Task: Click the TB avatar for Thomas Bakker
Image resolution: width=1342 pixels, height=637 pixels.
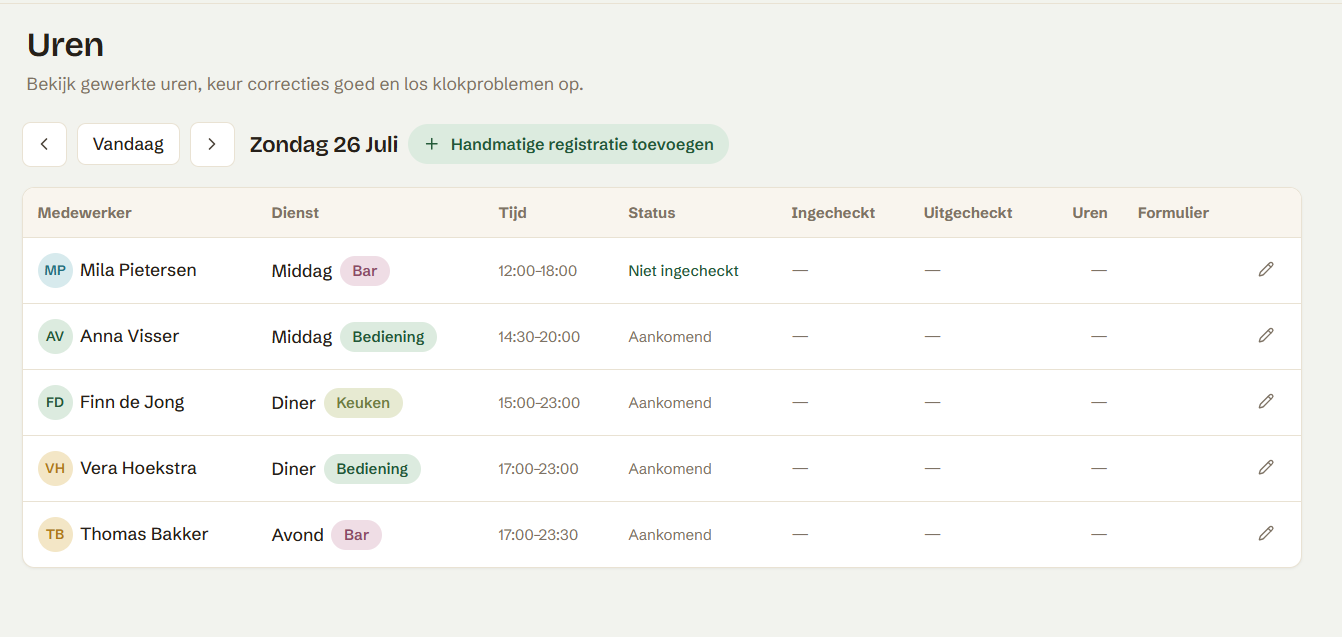Action: (x=55, y=534)
